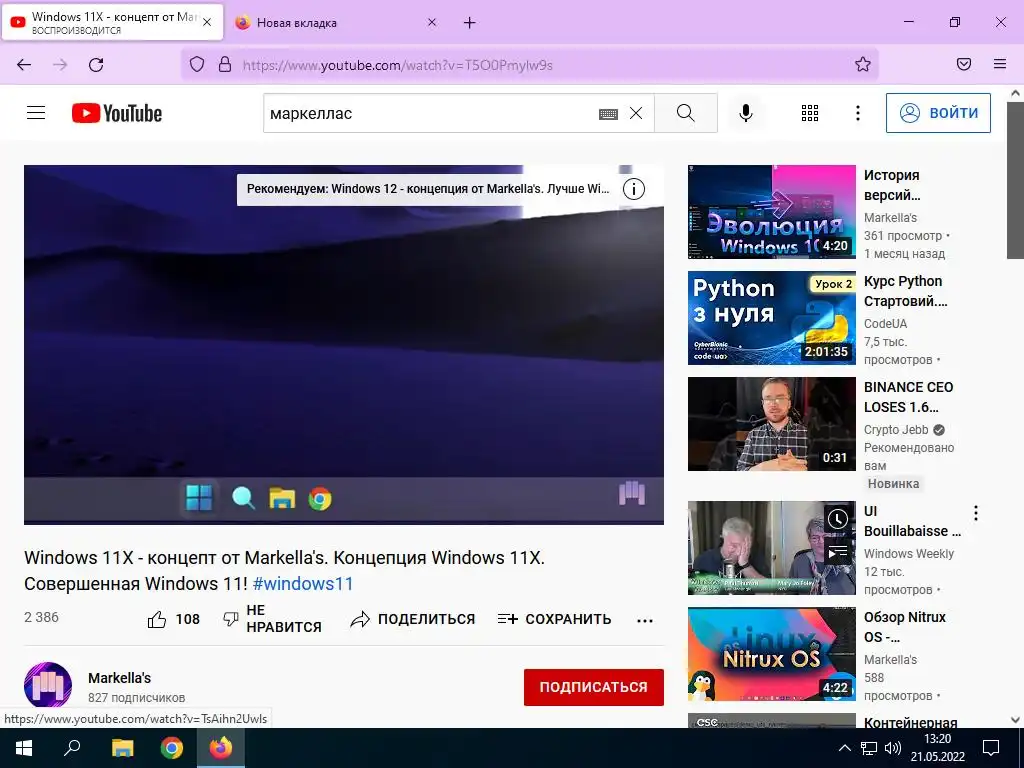This screenshot has width=1024, height=768.
Task: Save video via СОХРАНИТЬ
Action: [554, 619]
